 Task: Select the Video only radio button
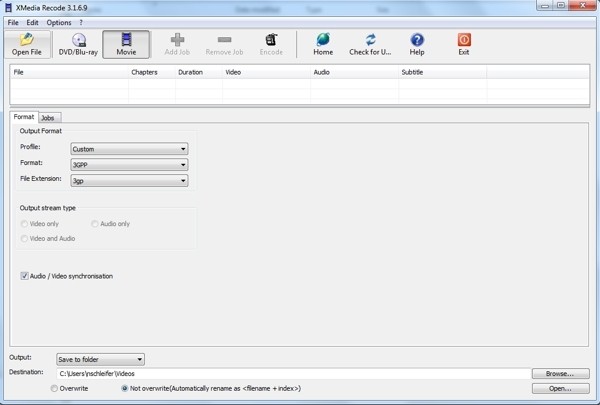24,224
